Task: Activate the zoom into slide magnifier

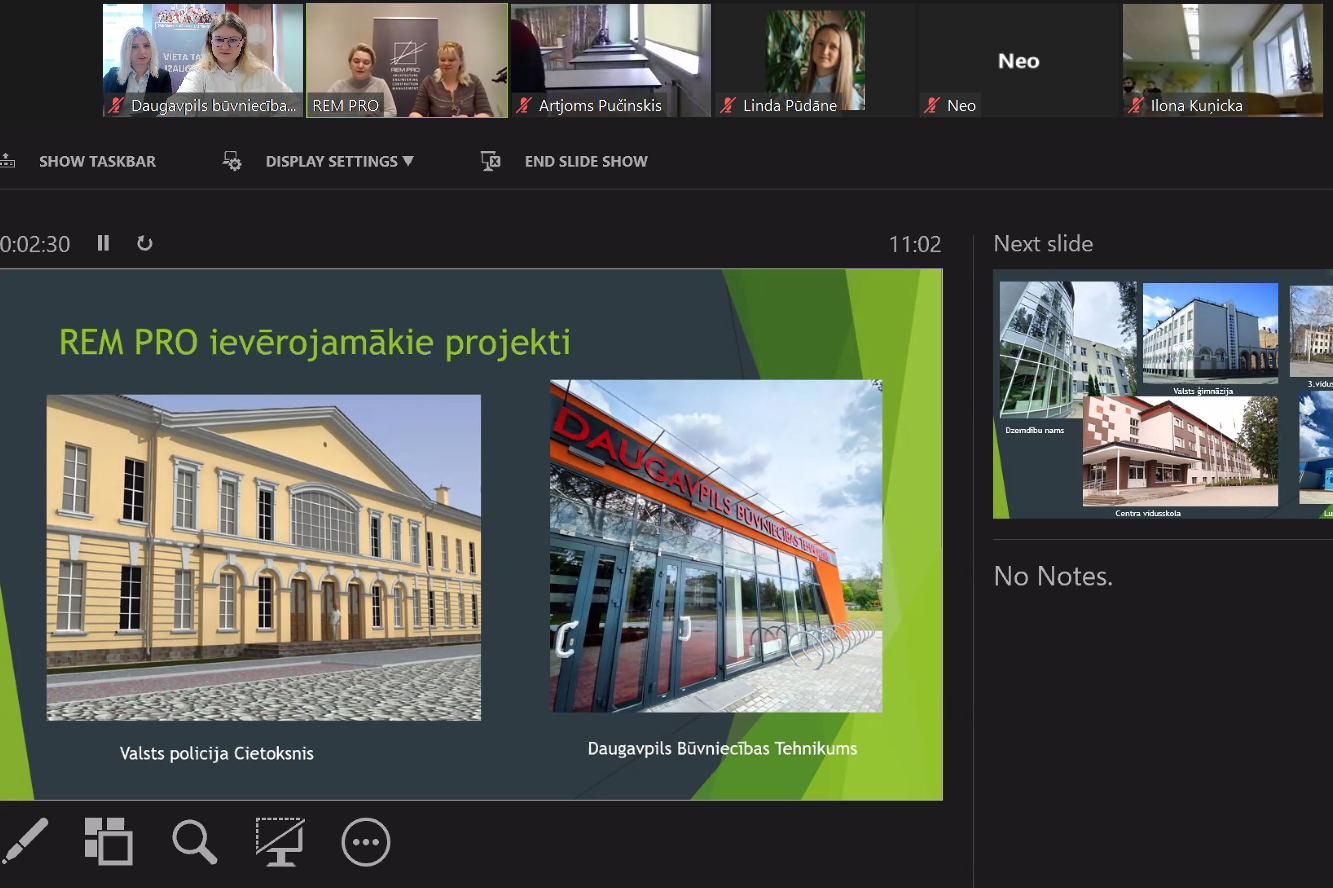Action: tap(194, 842)
